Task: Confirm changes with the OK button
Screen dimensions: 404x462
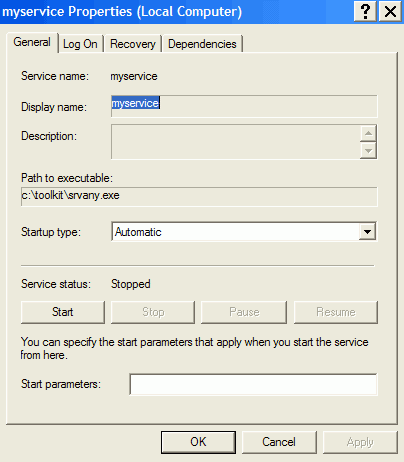Action: (x=198, y=442)
